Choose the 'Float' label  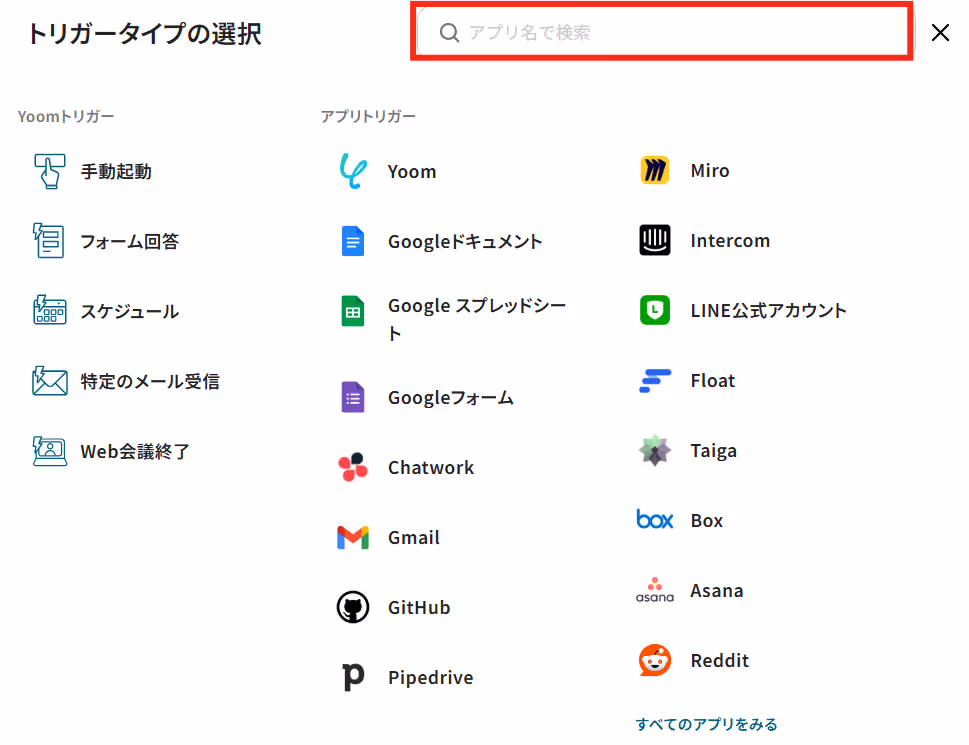[713, 381]
